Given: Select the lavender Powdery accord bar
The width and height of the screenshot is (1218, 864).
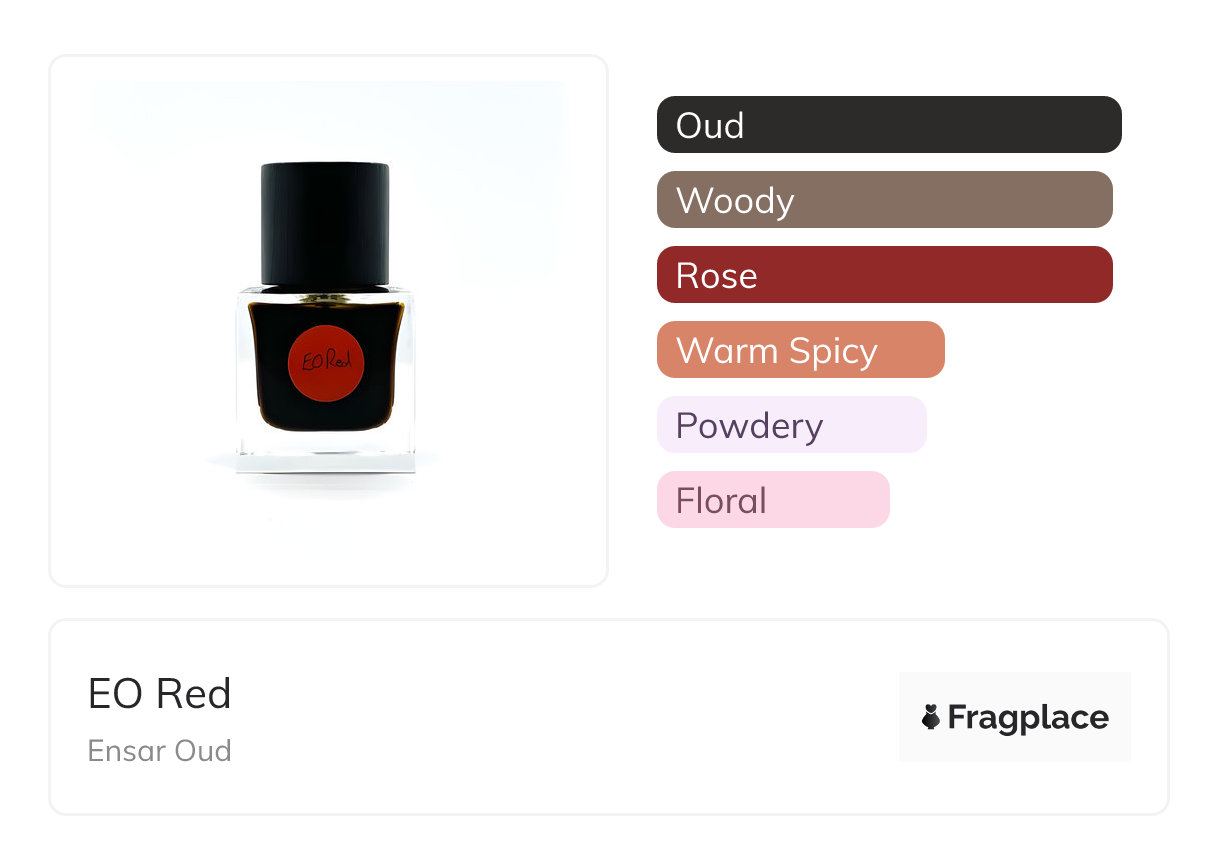Looking at the screenshot, I should (791, 425).
